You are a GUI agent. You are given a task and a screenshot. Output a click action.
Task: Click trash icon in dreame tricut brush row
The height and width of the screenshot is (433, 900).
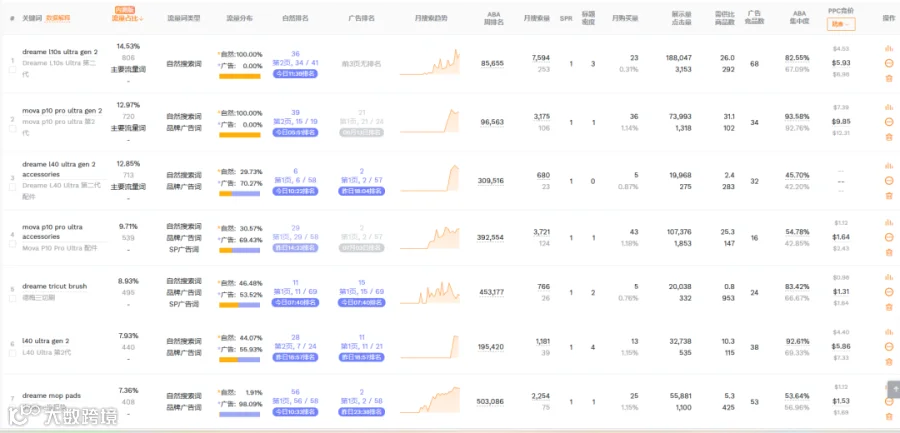point(889,307)
